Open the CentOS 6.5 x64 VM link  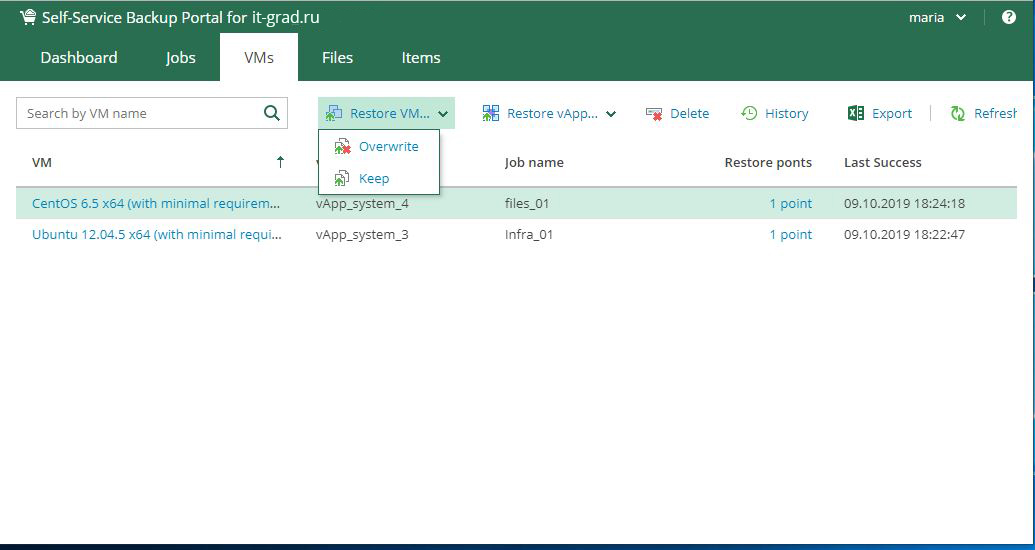[x=156, y=204]
